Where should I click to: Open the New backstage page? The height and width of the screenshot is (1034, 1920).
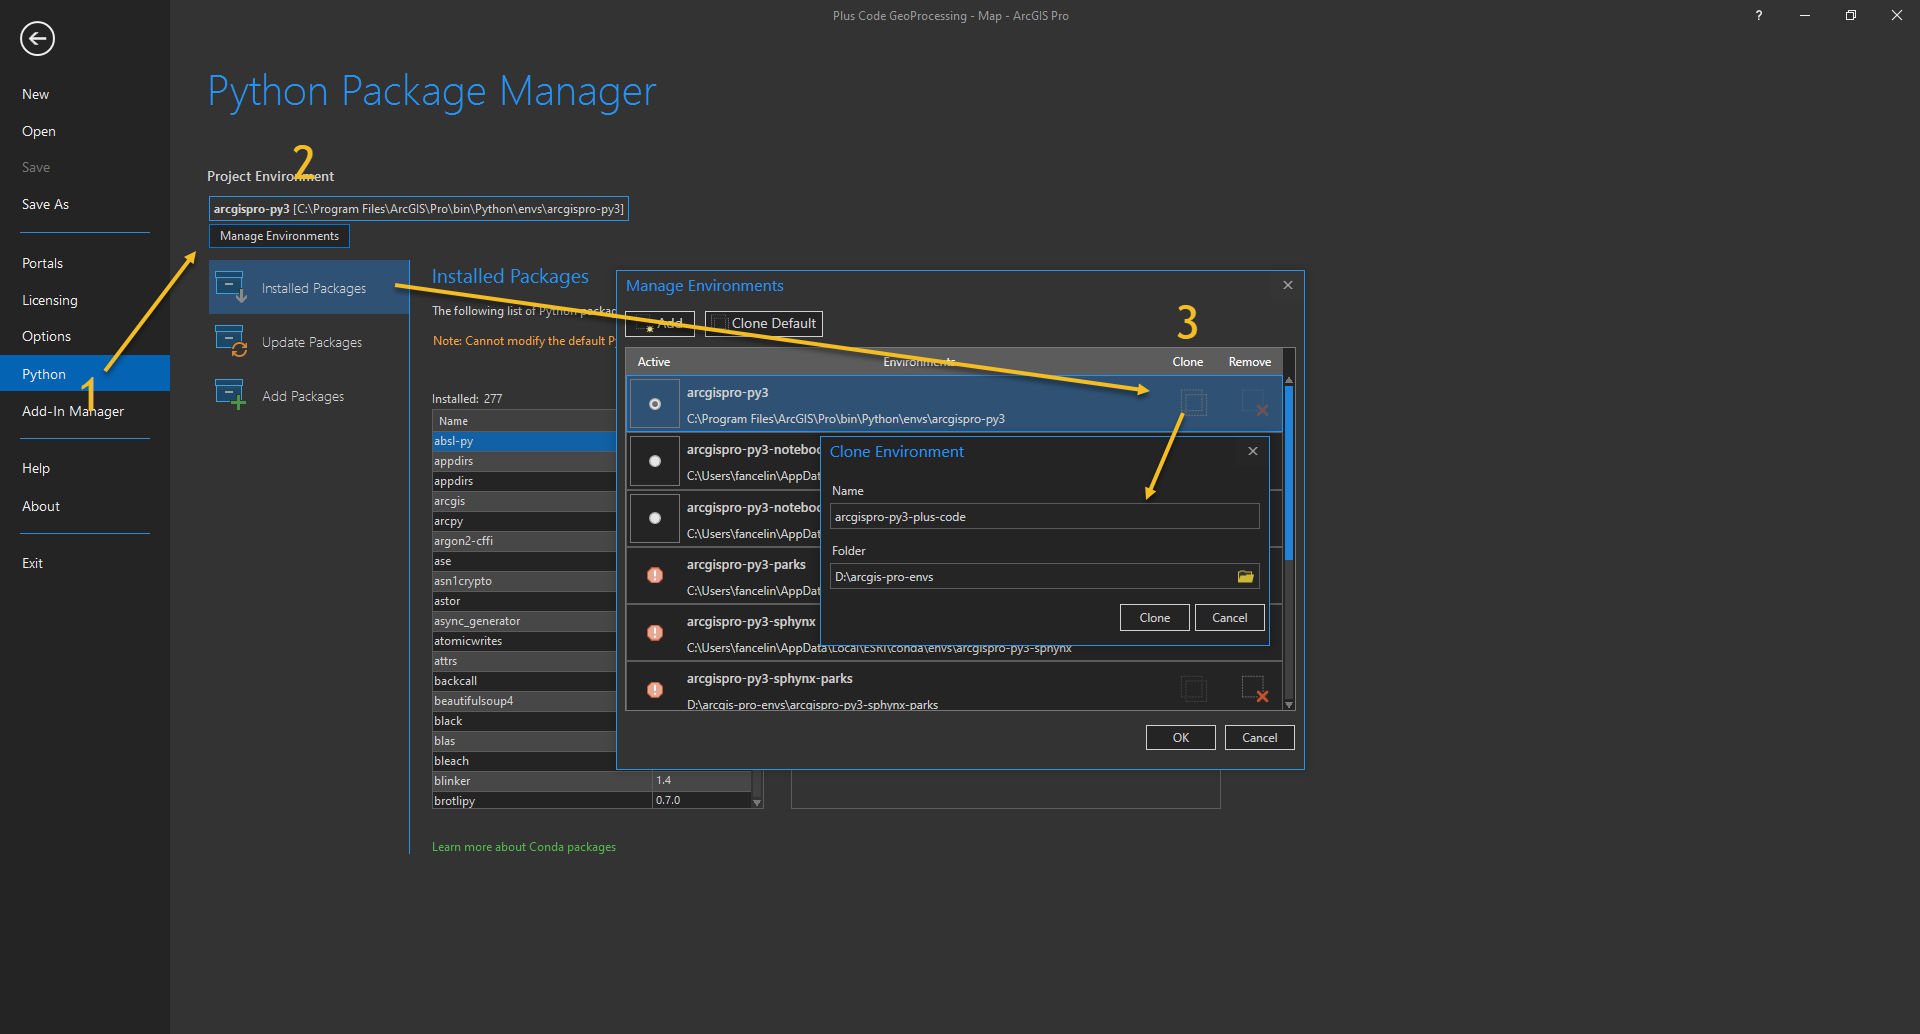[x=35, y=94]
